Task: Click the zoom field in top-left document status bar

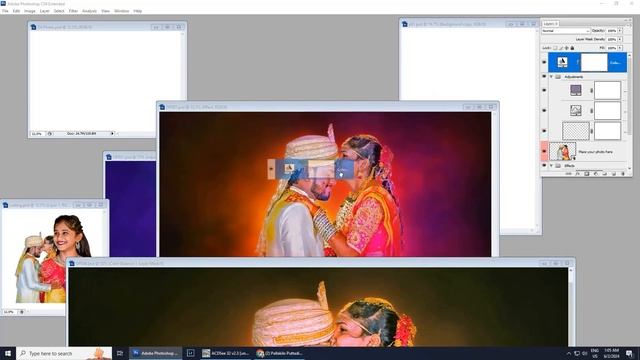Action: click(38, 133)
